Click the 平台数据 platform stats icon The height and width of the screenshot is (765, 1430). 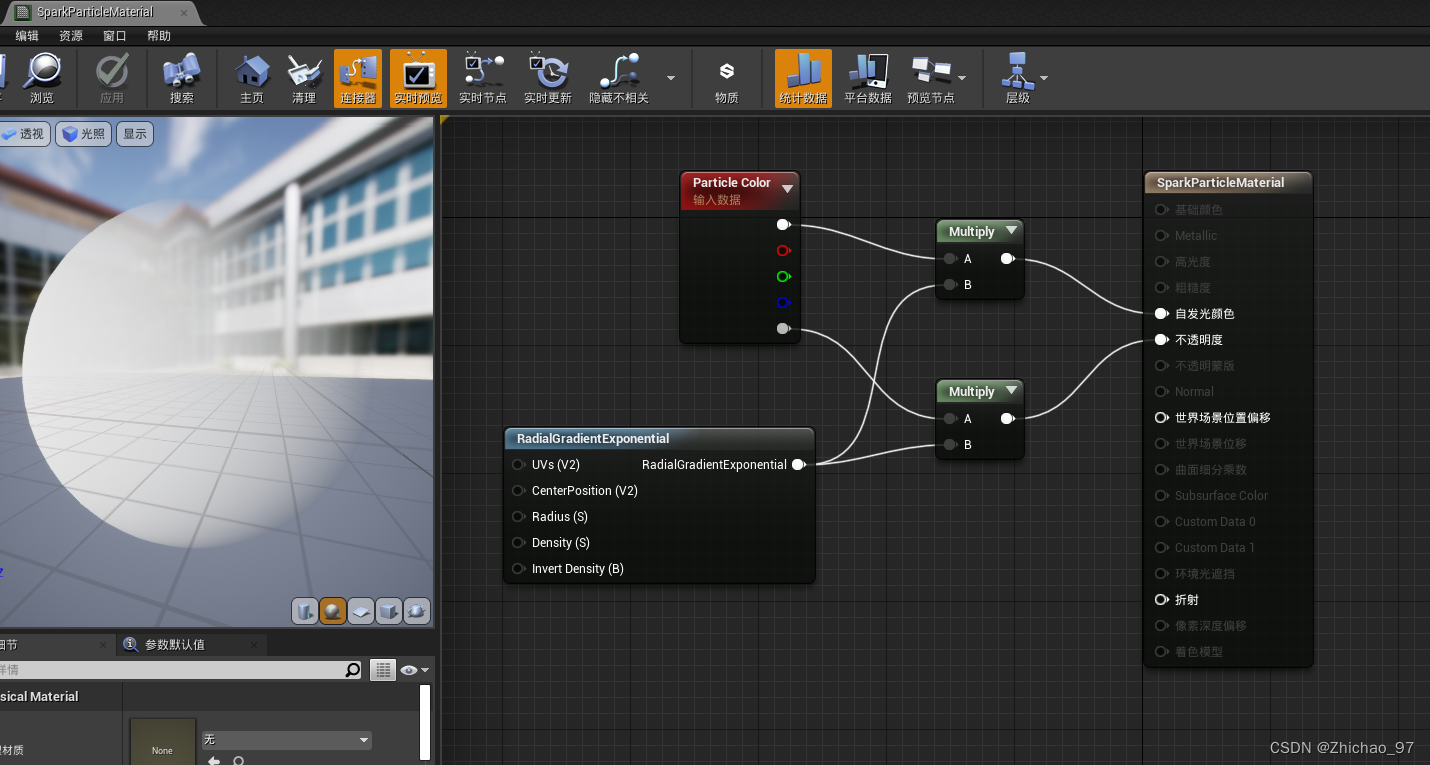867,79
